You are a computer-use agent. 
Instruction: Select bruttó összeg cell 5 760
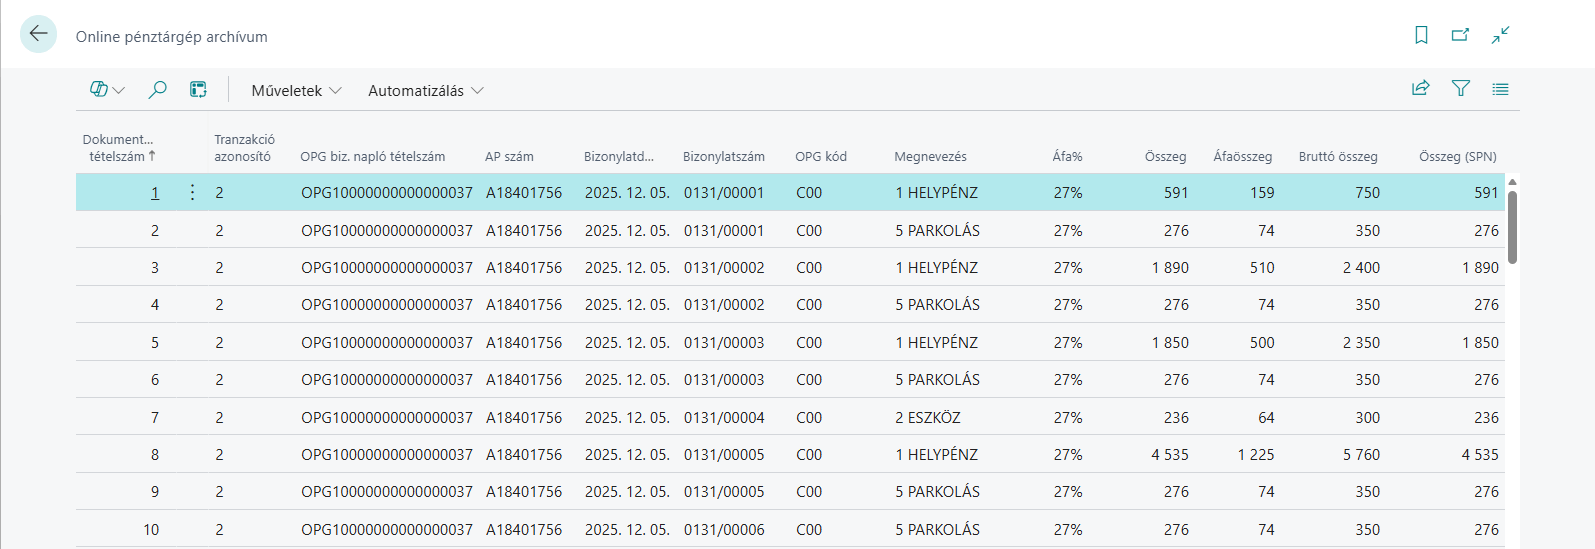click(1361, 455)
